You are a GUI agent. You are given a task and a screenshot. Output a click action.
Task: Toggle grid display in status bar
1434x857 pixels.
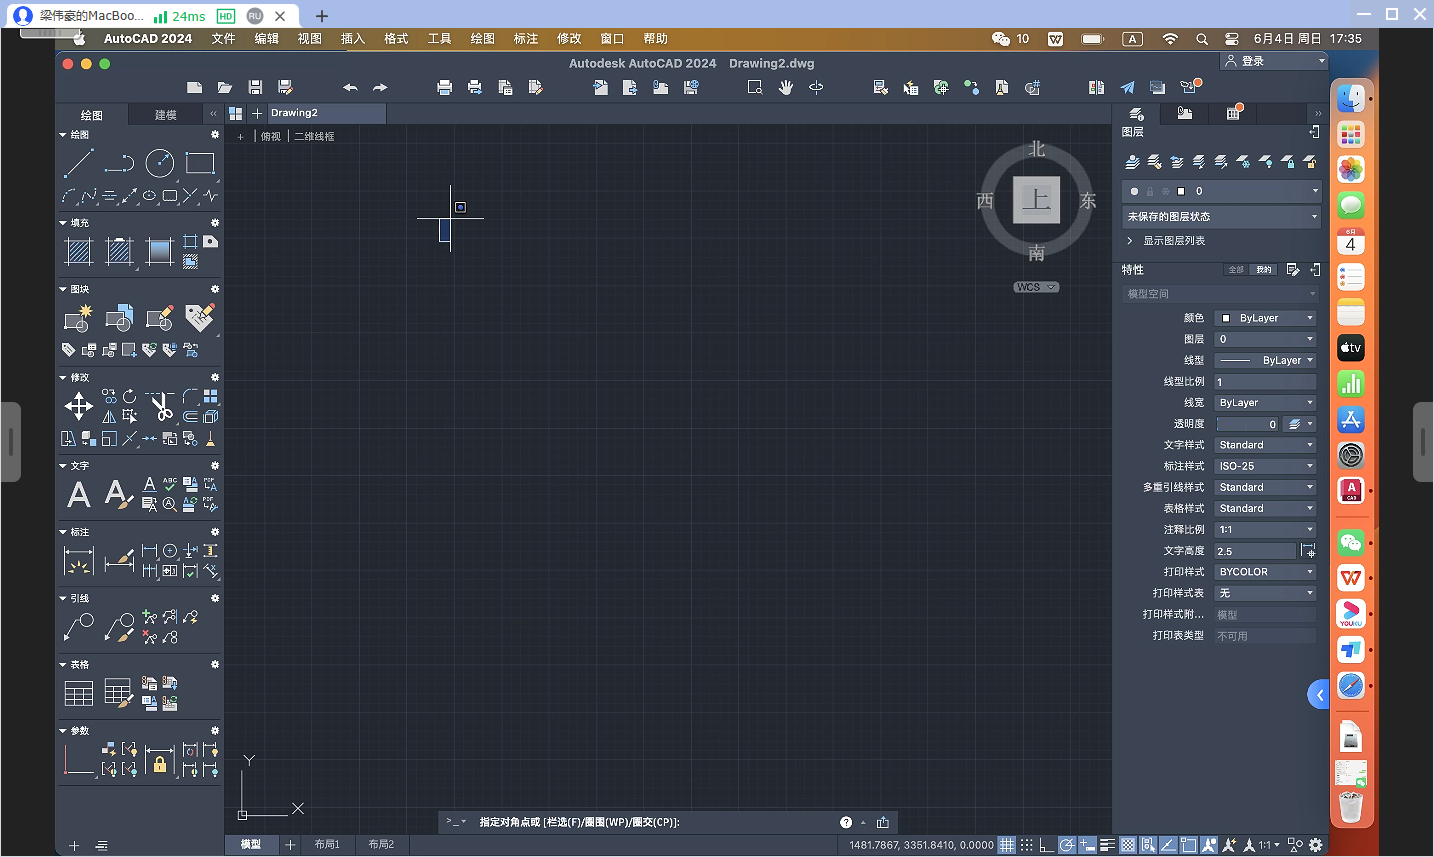1007,845
